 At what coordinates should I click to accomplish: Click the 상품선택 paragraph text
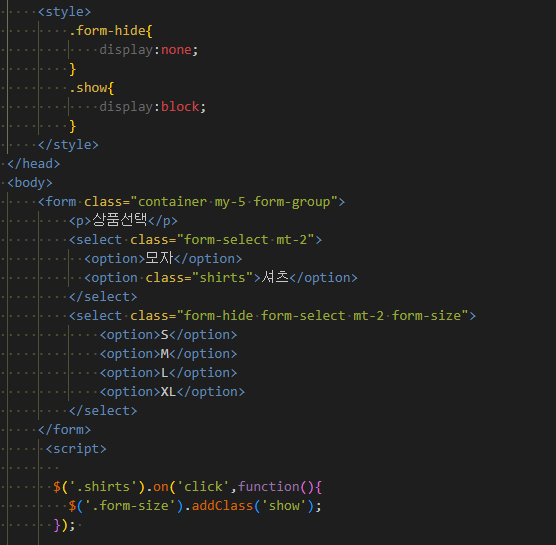click(x=119, y=220)
